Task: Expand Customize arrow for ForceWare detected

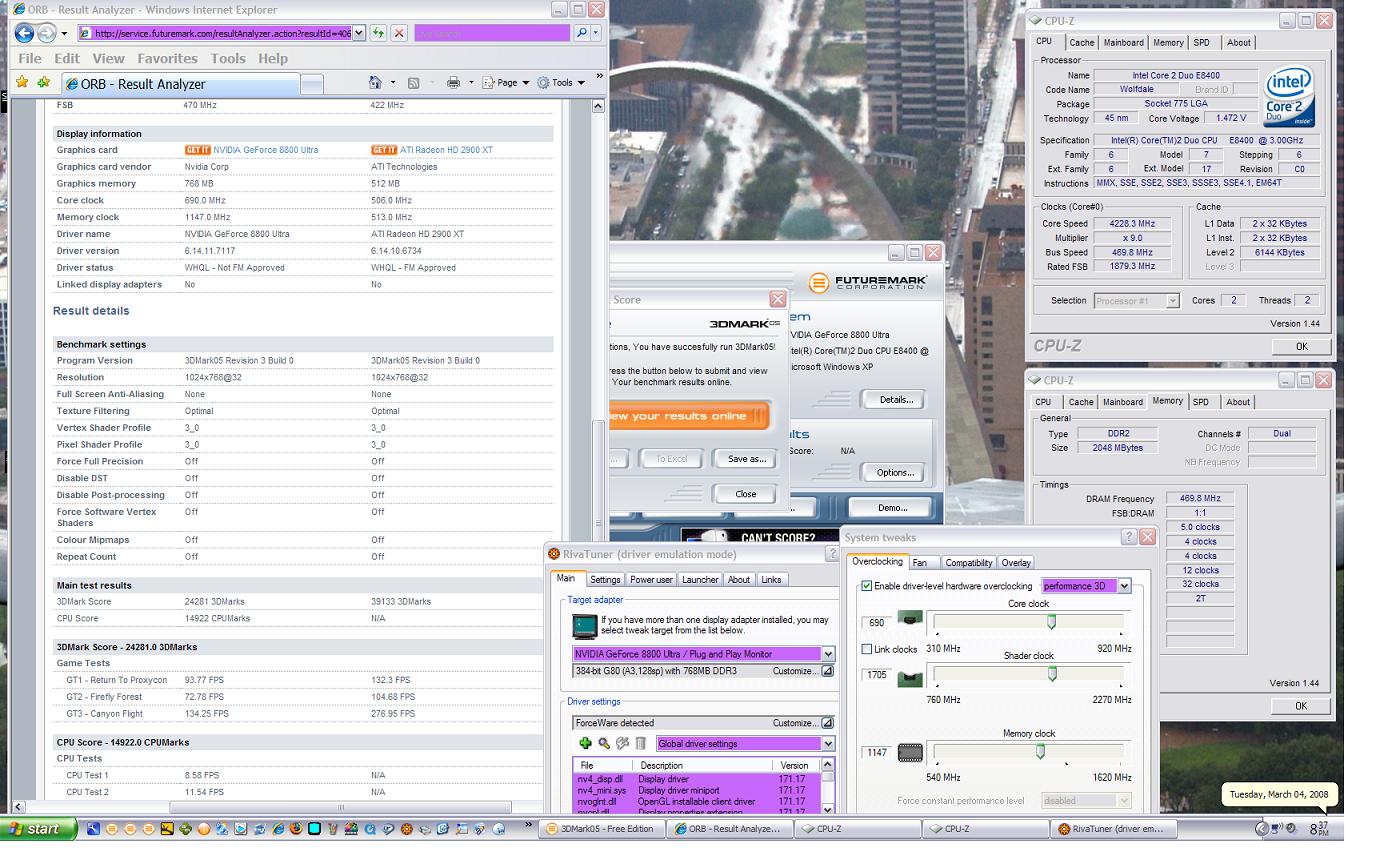Action: pos(827,723)
